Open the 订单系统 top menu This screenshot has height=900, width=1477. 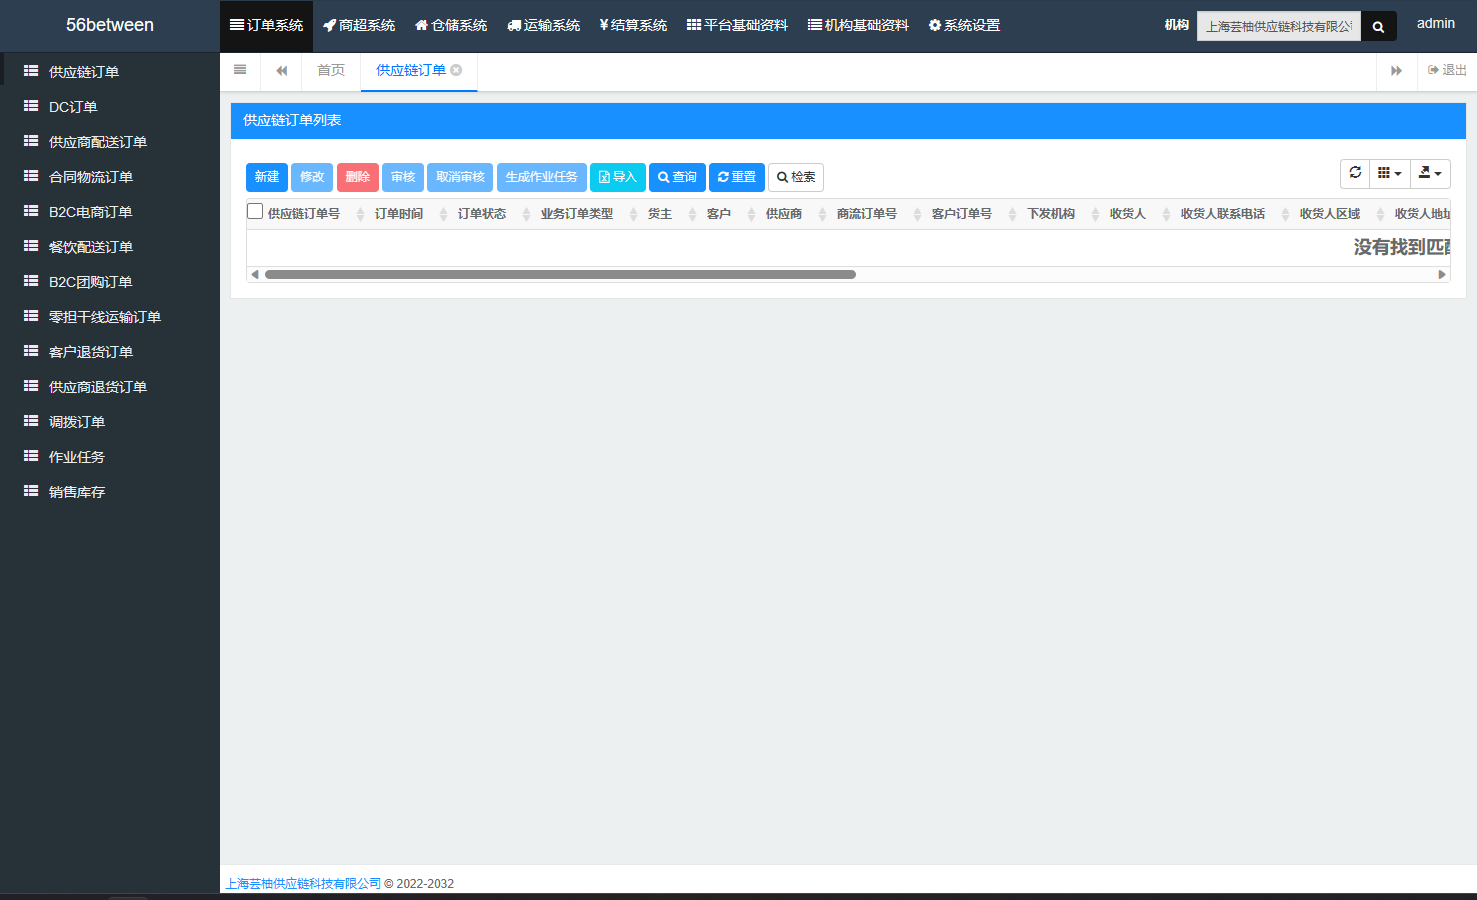click(x=266, y=25)
